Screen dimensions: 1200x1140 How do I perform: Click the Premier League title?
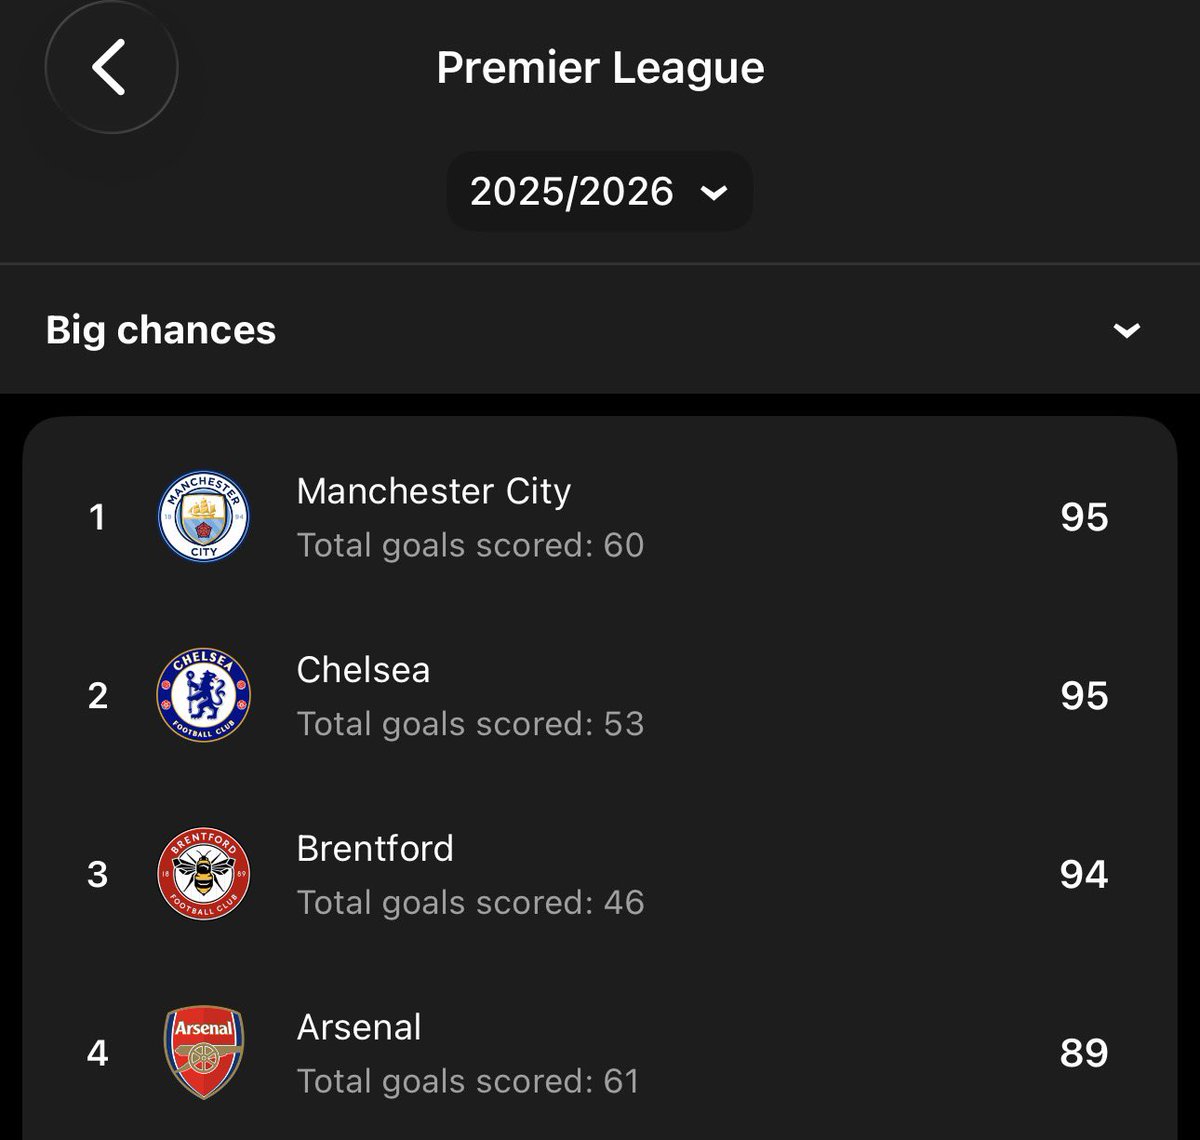tap(600, 68)
